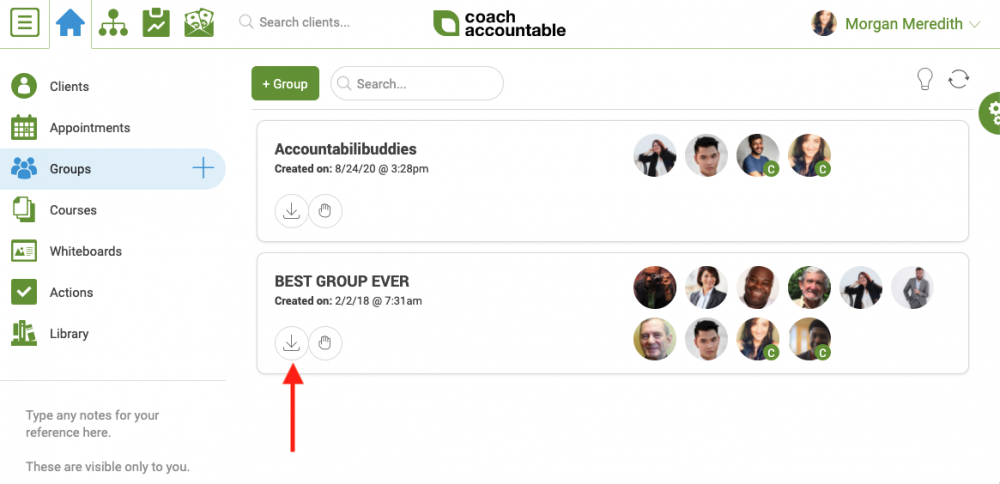Open the money envelope billing icon

[199, 23]
